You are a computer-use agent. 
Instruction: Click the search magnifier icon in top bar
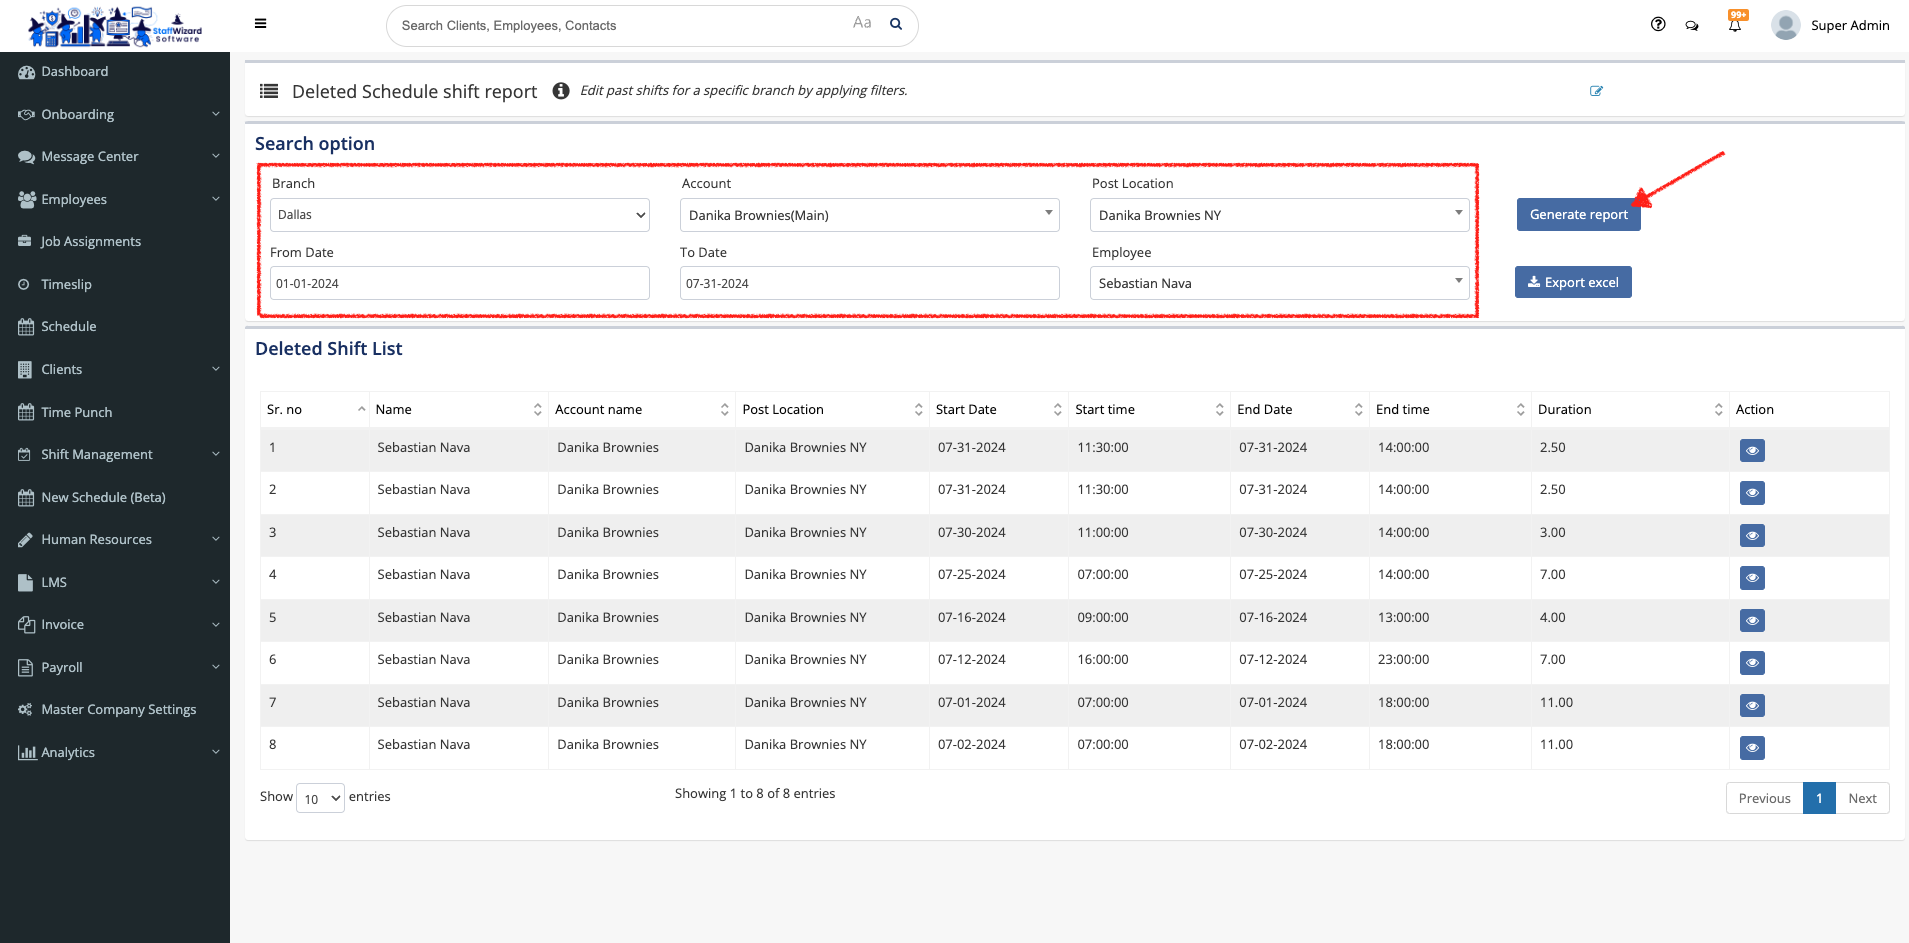896,25
